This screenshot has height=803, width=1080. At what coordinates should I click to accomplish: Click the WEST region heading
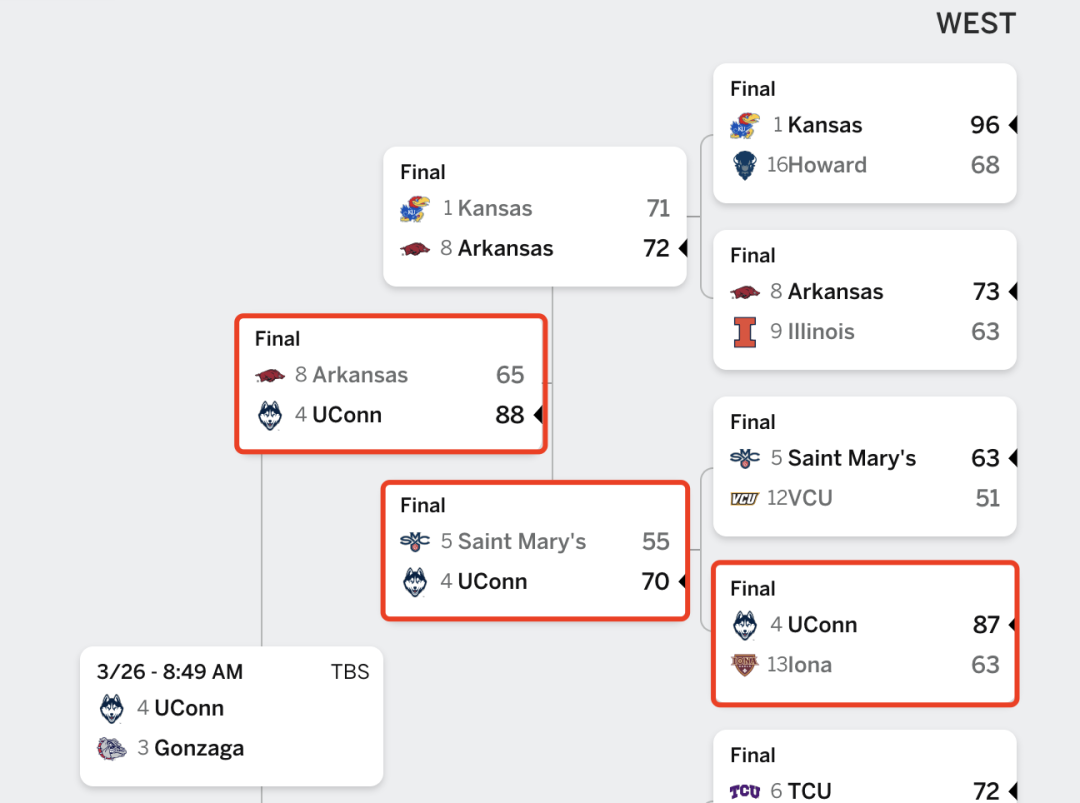[x=976, y=24]
